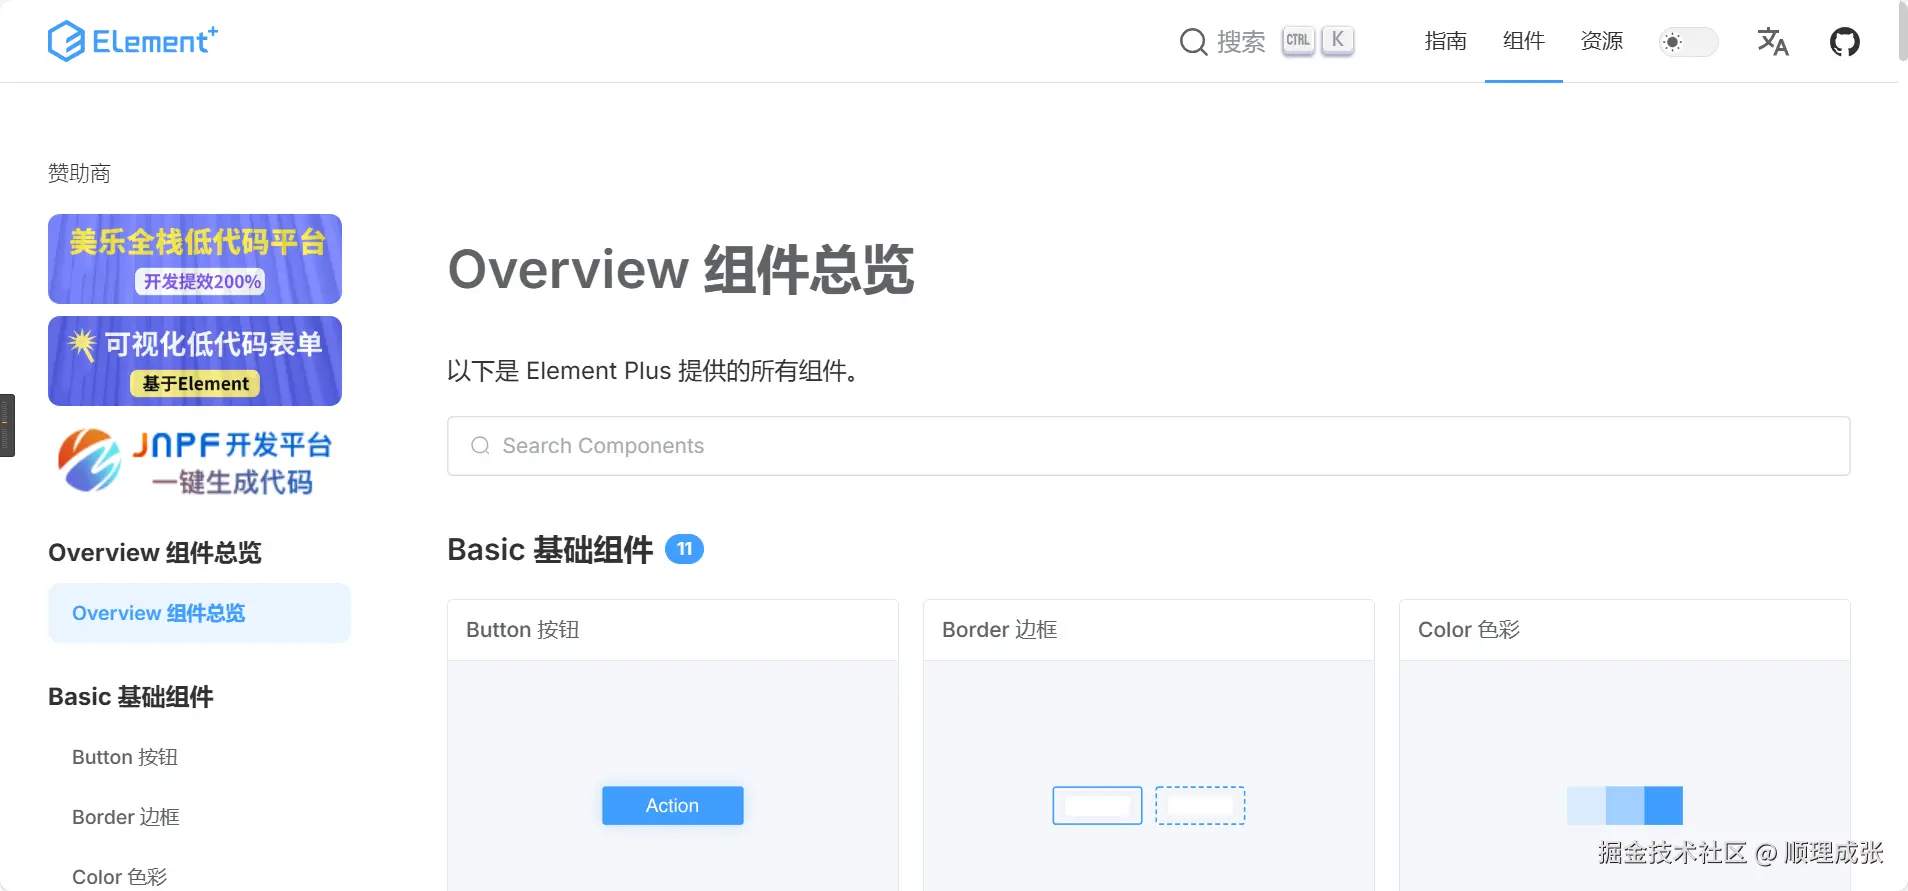Open Button 按钮 in the sidebar
The width and height of the screenshot is (1908, 891).
pyautogui.click(x=125, y=757)
